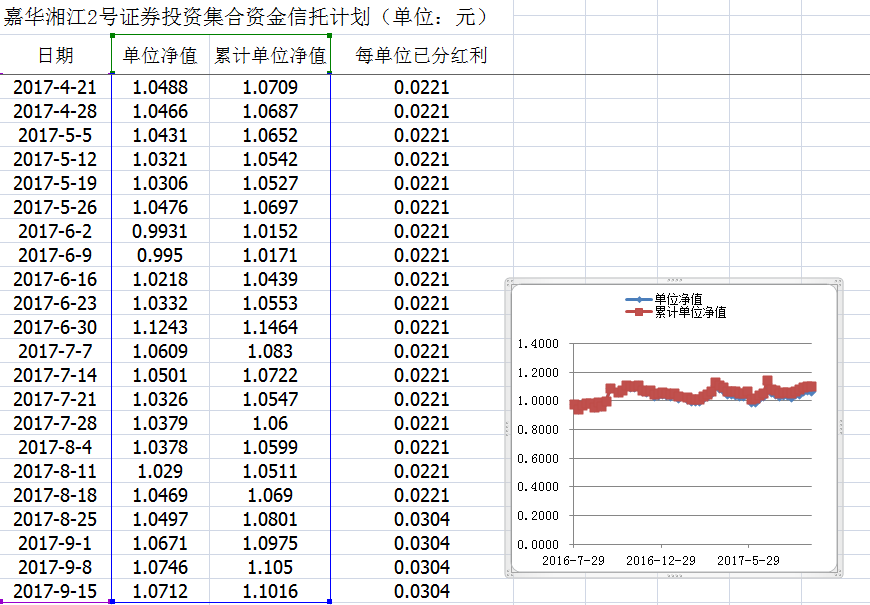
Task: Select the 累计单位净值 header cell
Action: coord(270,56)
